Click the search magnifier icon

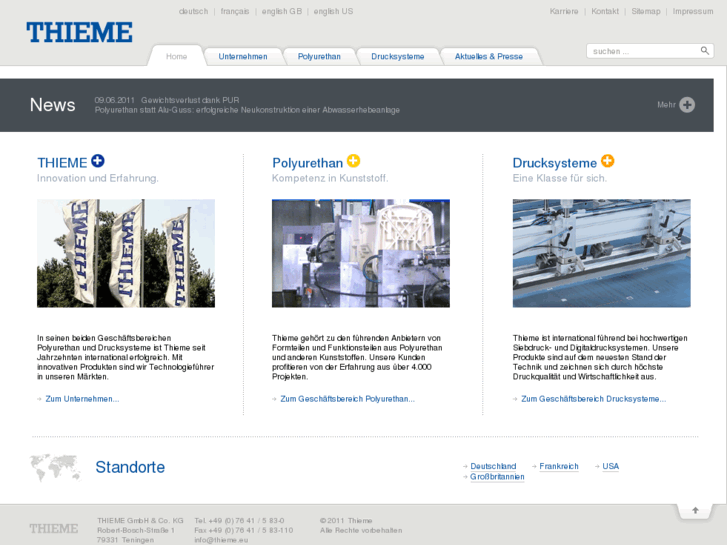(704, 51)
